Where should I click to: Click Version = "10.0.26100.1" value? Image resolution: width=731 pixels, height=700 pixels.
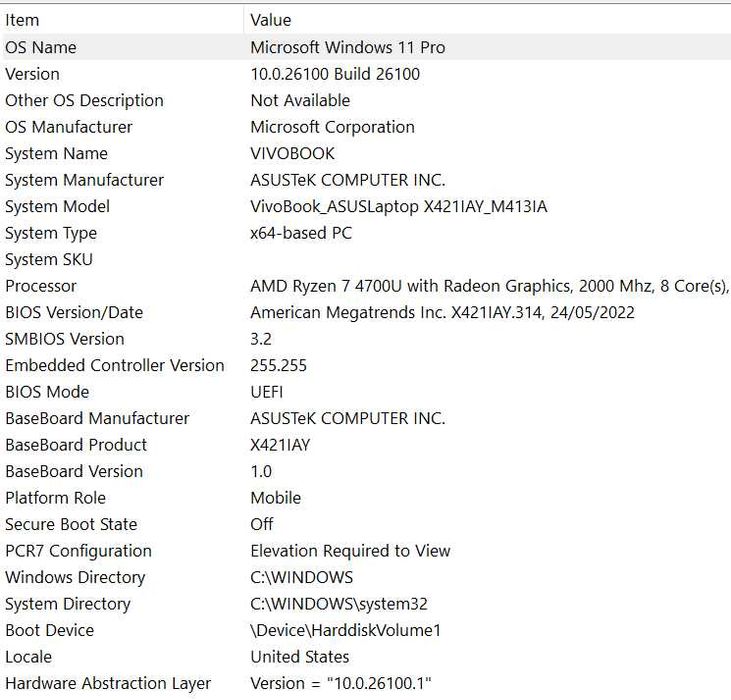click(341, 683)
